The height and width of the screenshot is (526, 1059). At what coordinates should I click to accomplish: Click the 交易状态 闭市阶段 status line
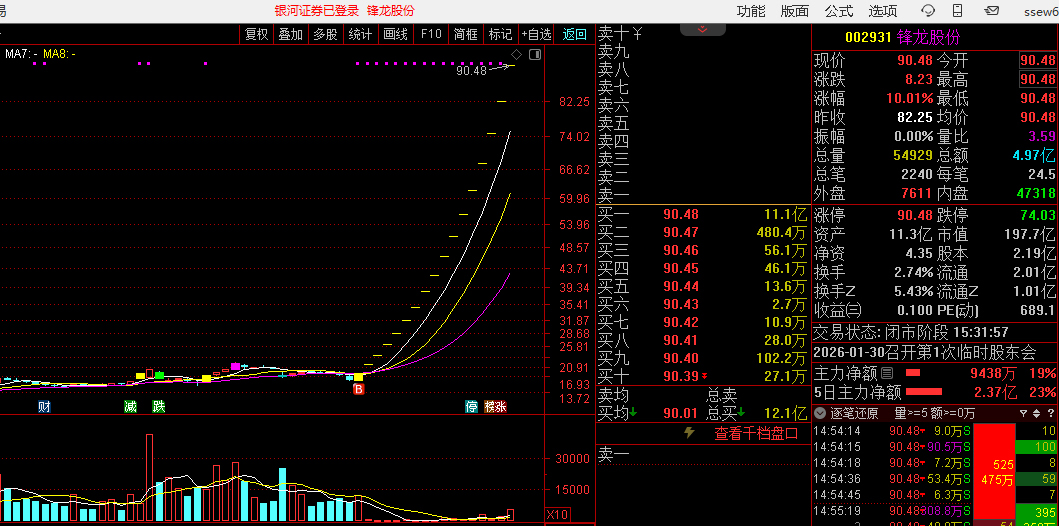[x=911, y=333]
